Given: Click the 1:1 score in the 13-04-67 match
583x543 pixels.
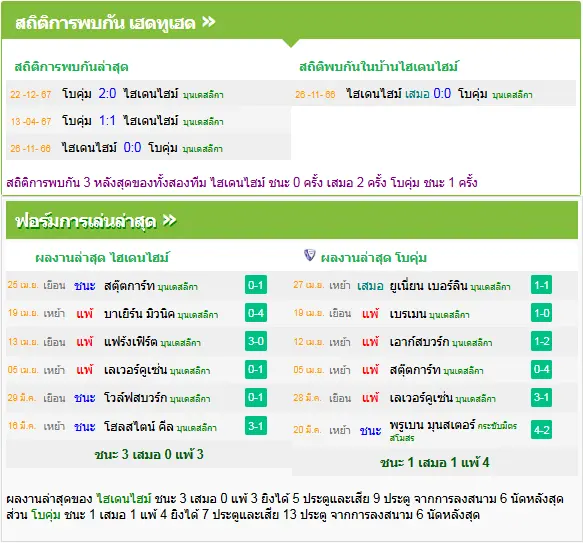Looking at the screenshot, I should click(x=107, y=121).
